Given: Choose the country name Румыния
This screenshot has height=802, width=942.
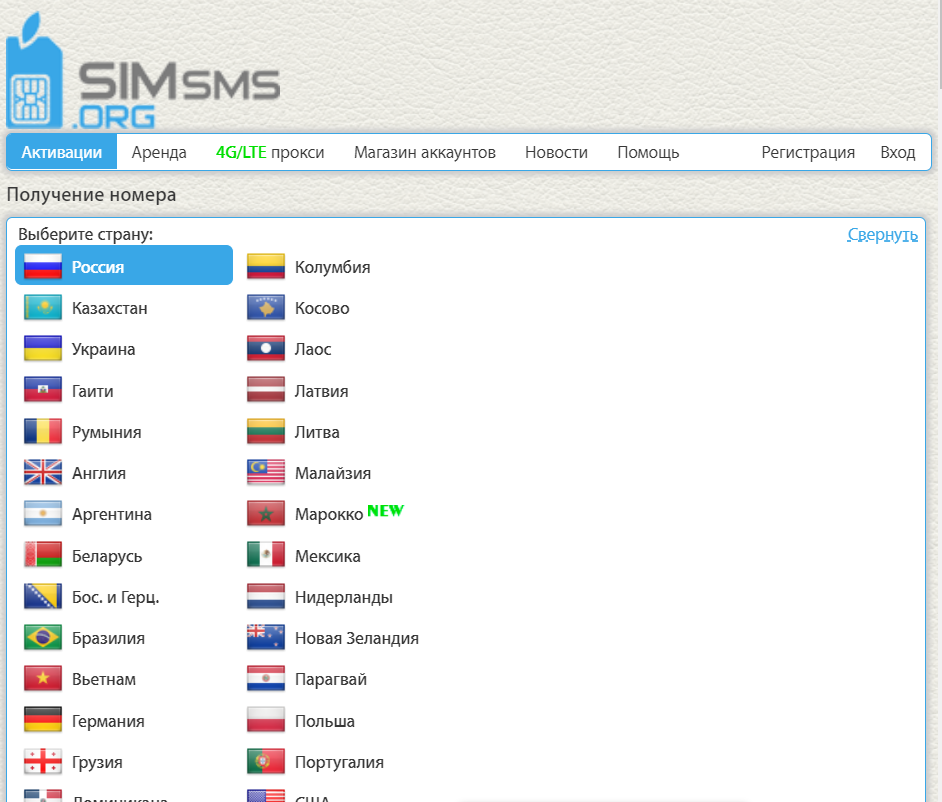Looking at the screenshot, I should 106,433.
